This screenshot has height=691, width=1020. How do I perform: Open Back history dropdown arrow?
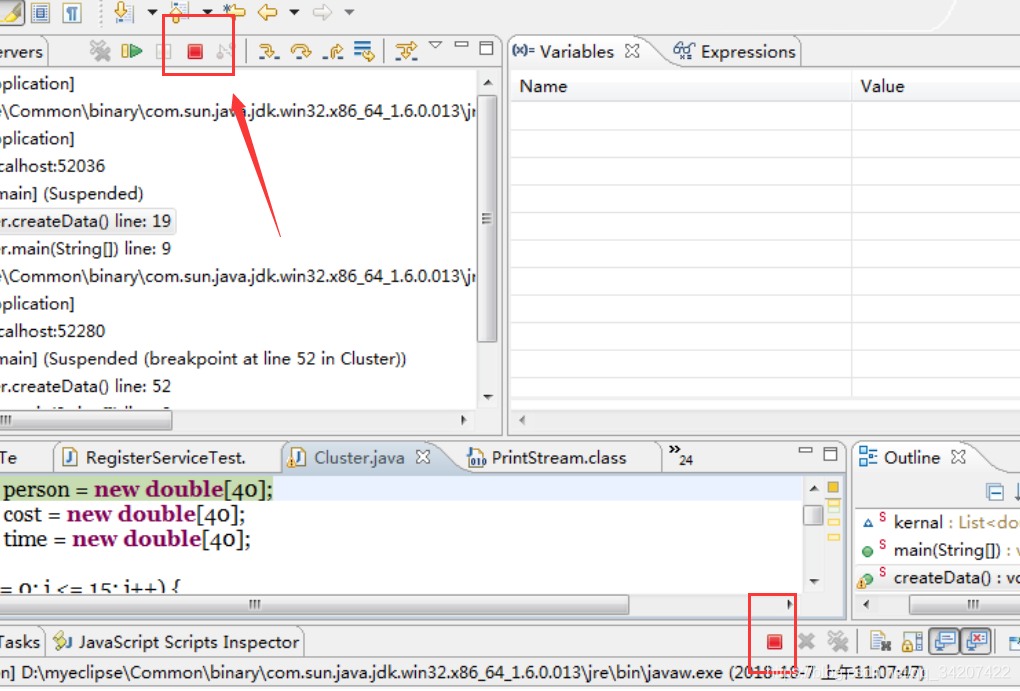[x=294, y=12]
